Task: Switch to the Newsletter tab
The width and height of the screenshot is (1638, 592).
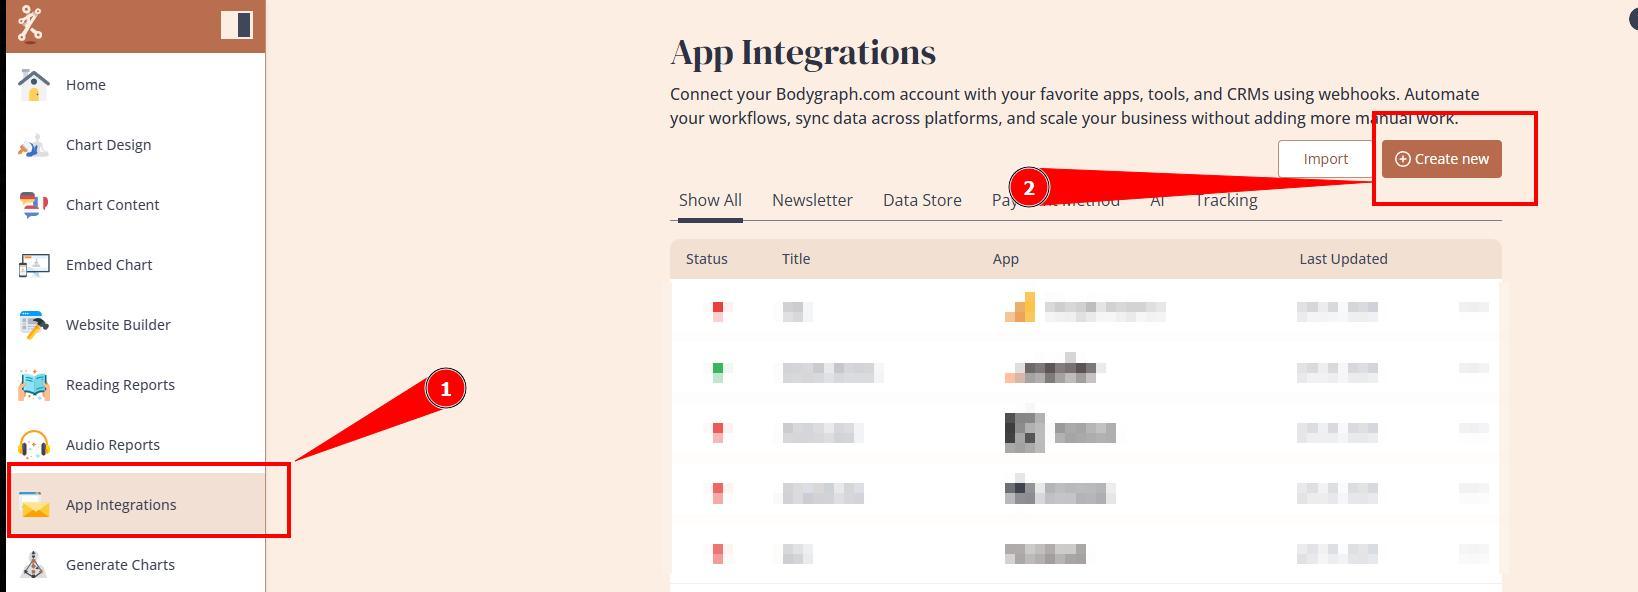Action: click(812, 200)
